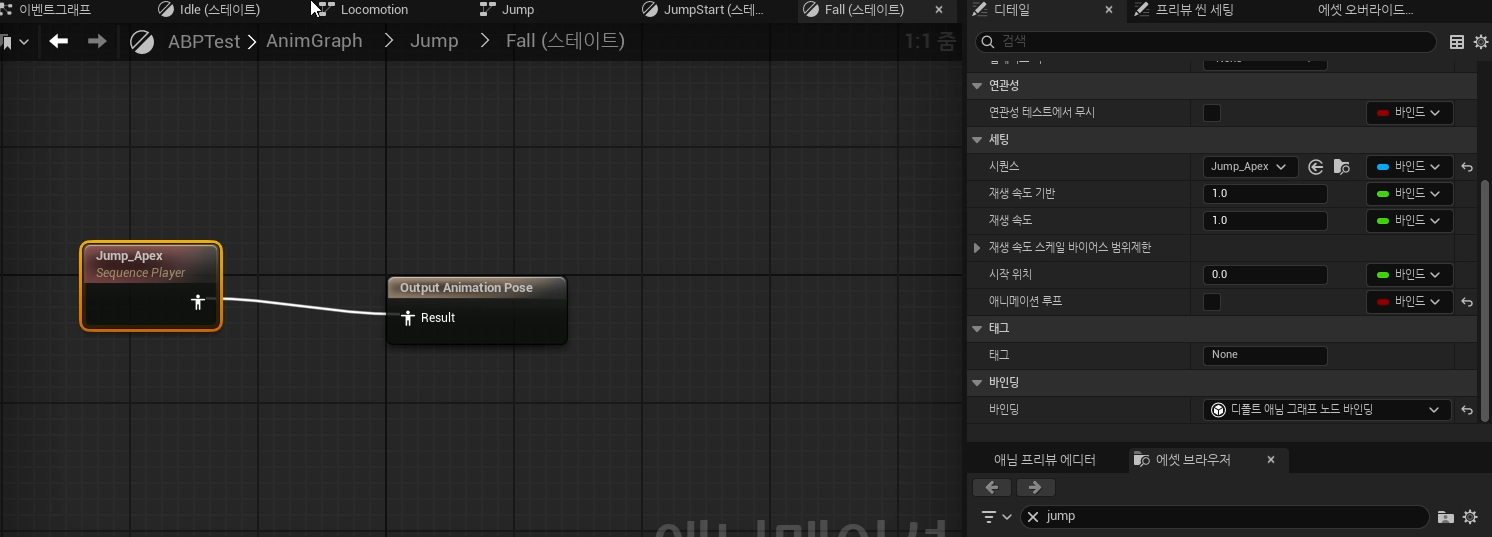Reset 애니메이션 루프 to its default
1492x537 pixels.
[x=1467, y=302]
